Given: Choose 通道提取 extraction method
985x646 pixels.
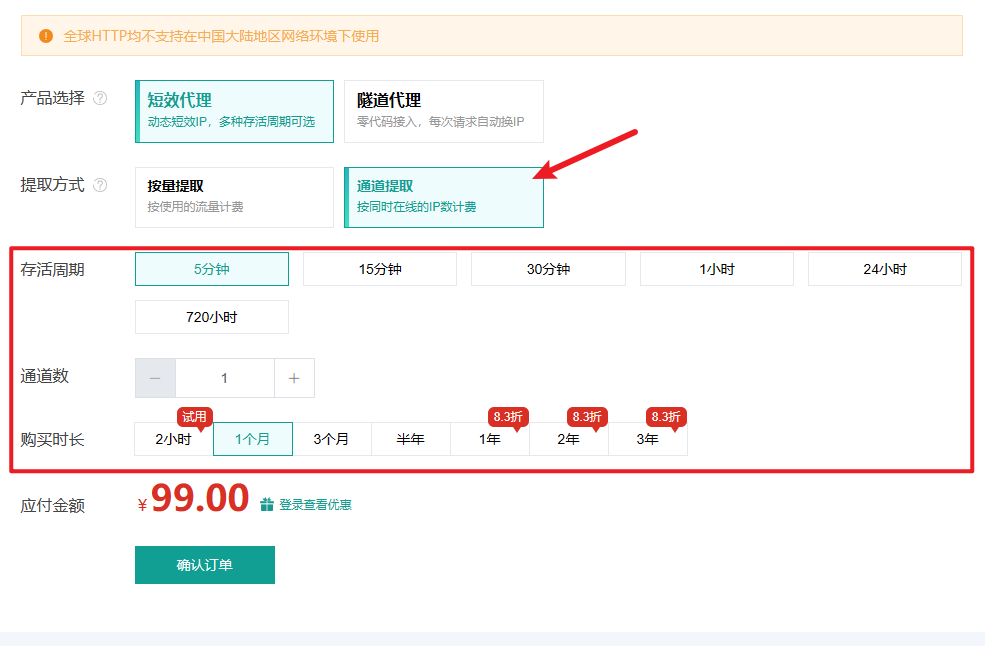Looking at the screenshot, I should click(443, 197).
